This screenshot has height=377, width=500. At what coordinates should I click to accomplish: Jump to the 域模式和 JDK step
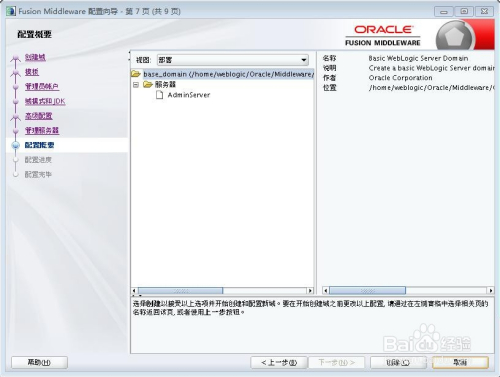pyautogui.click(x=45, y=101)
